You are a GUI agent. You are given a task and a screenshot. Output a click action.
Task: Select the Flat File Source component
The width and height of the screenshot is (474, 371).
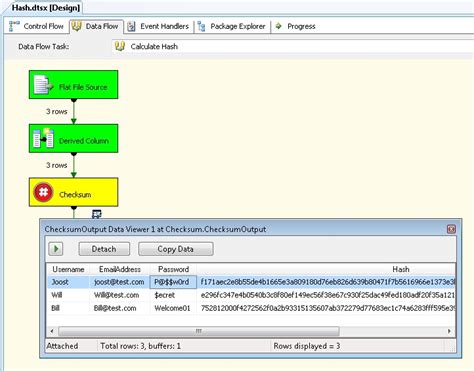[73, 84]
